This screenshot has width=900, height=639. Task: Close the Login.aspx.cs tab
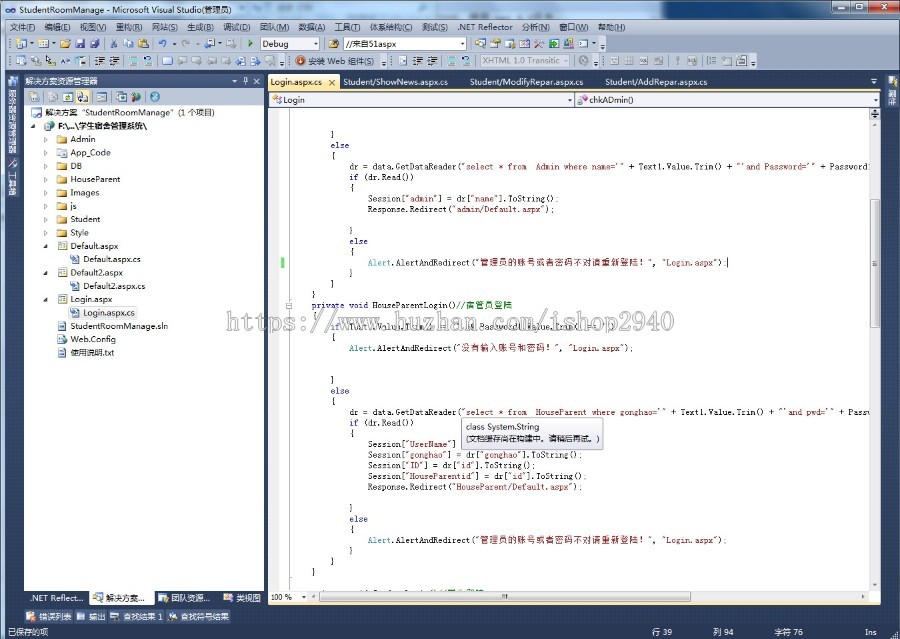coord(332,83)
